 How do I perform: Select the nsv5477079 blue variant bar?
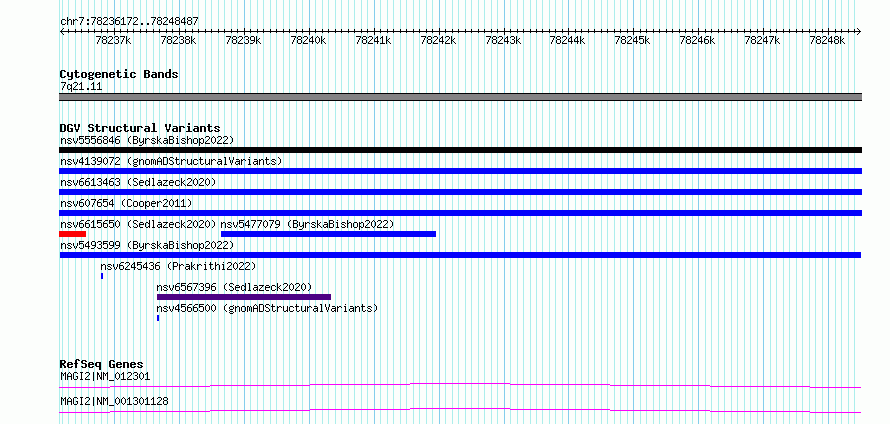point(328,234)
